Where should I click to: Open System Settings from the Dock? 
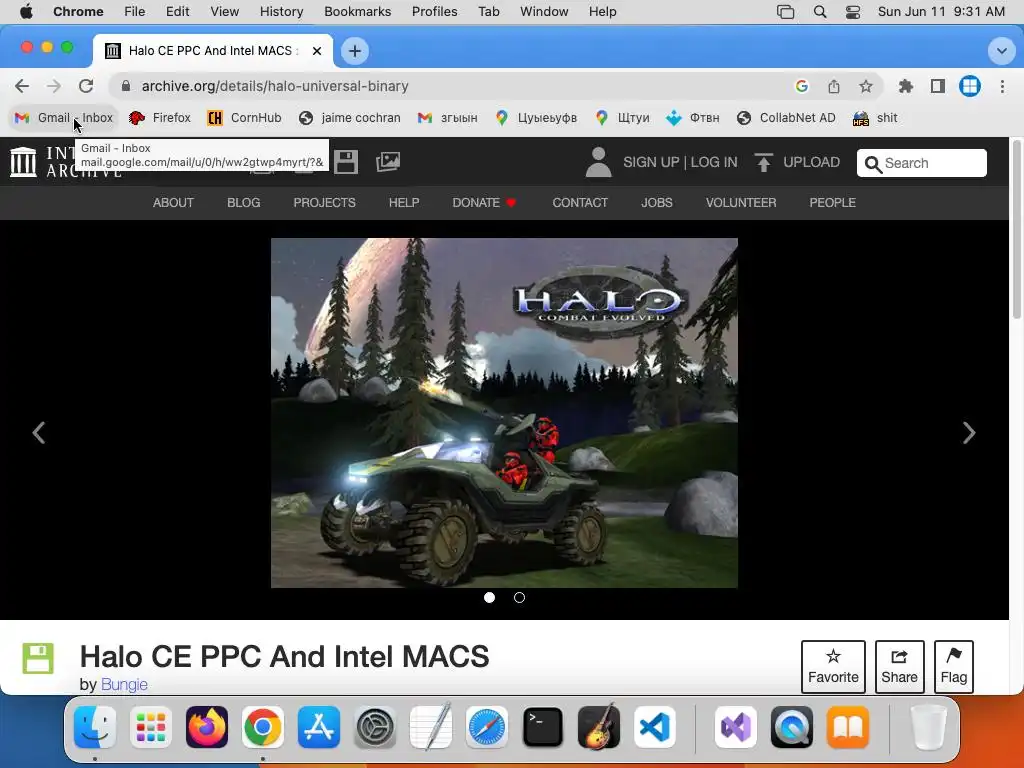coord(375,727)
